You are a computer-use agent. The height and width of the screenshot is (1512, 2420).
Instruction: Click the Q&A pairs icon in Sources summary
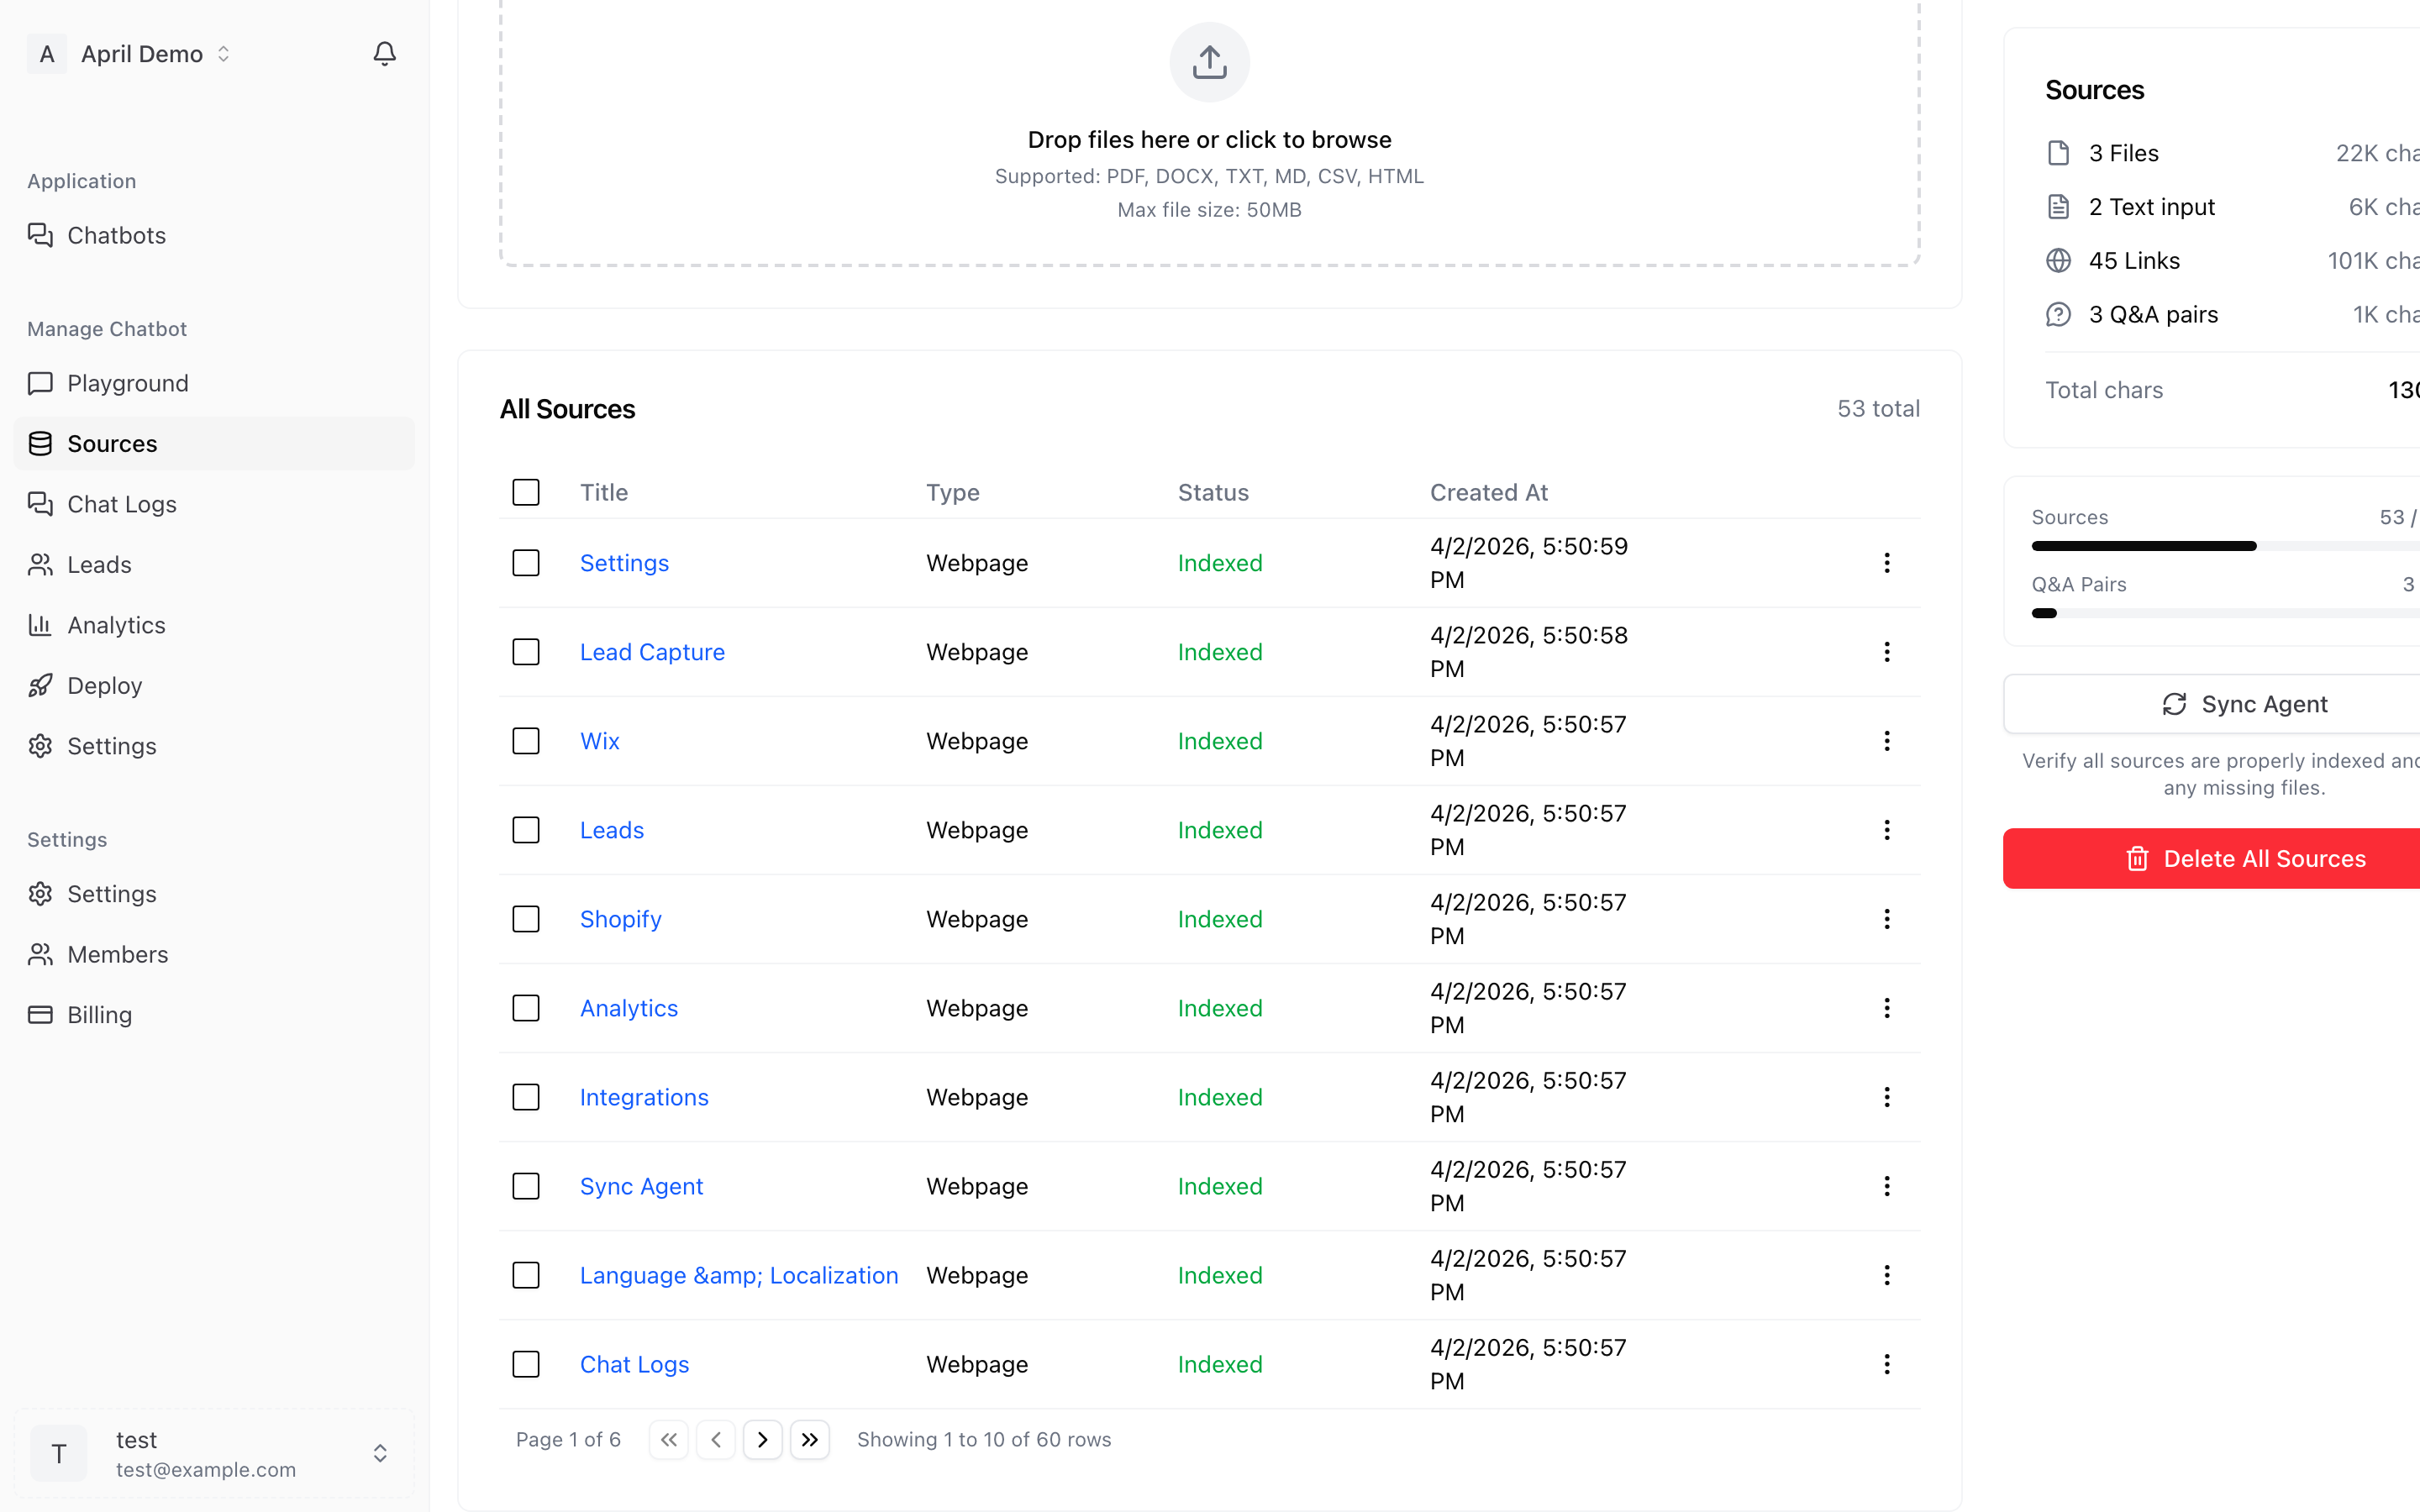[x=2058, y=315]
